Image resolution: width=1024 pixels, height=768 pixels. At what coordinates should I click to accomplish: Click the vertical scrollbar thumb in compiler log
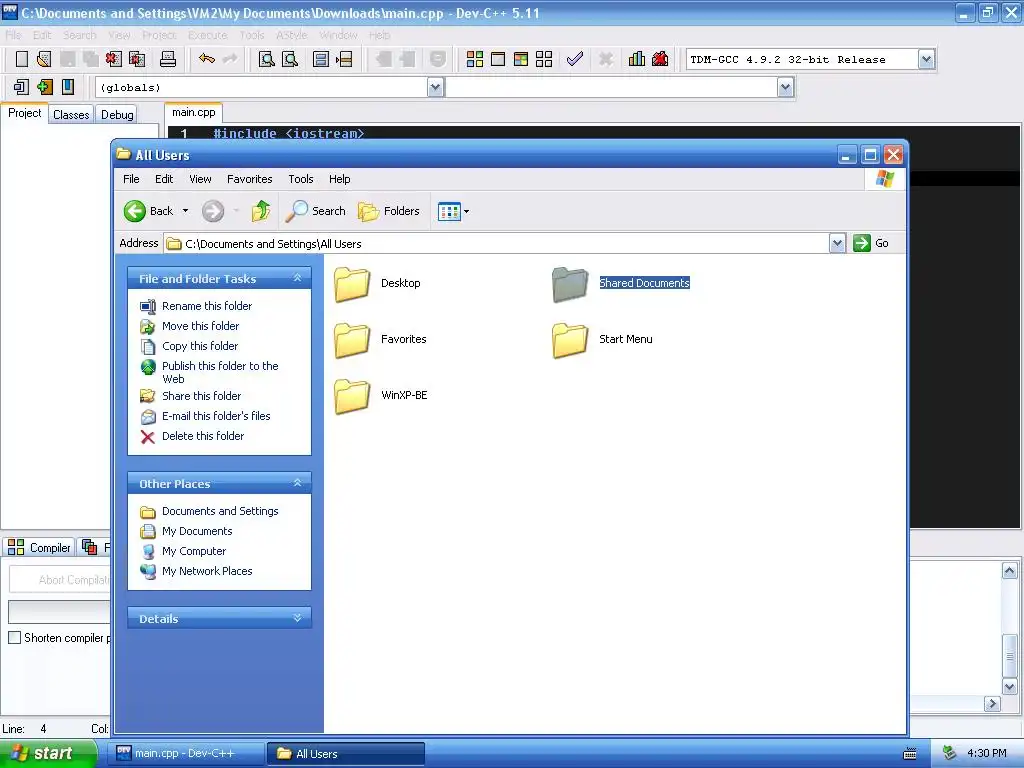(x=1010, y=656)
